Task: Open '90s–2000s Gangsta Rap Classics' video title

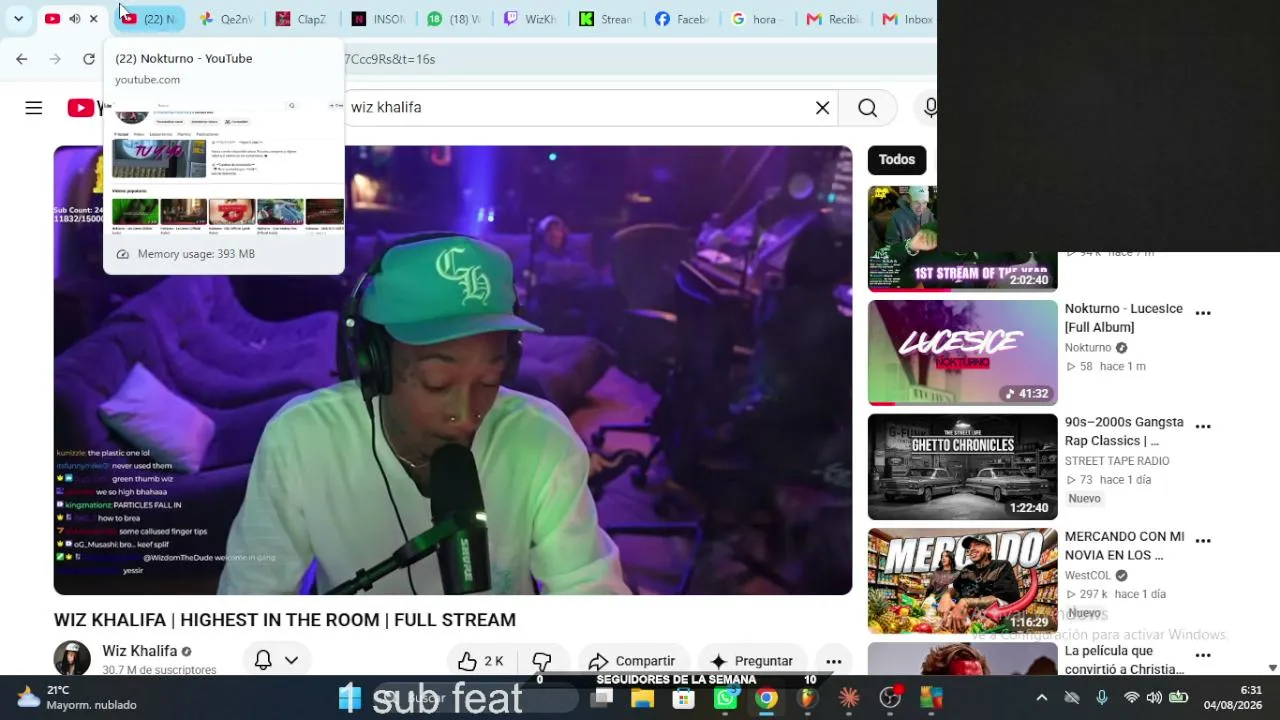Action: point(1124,432)
